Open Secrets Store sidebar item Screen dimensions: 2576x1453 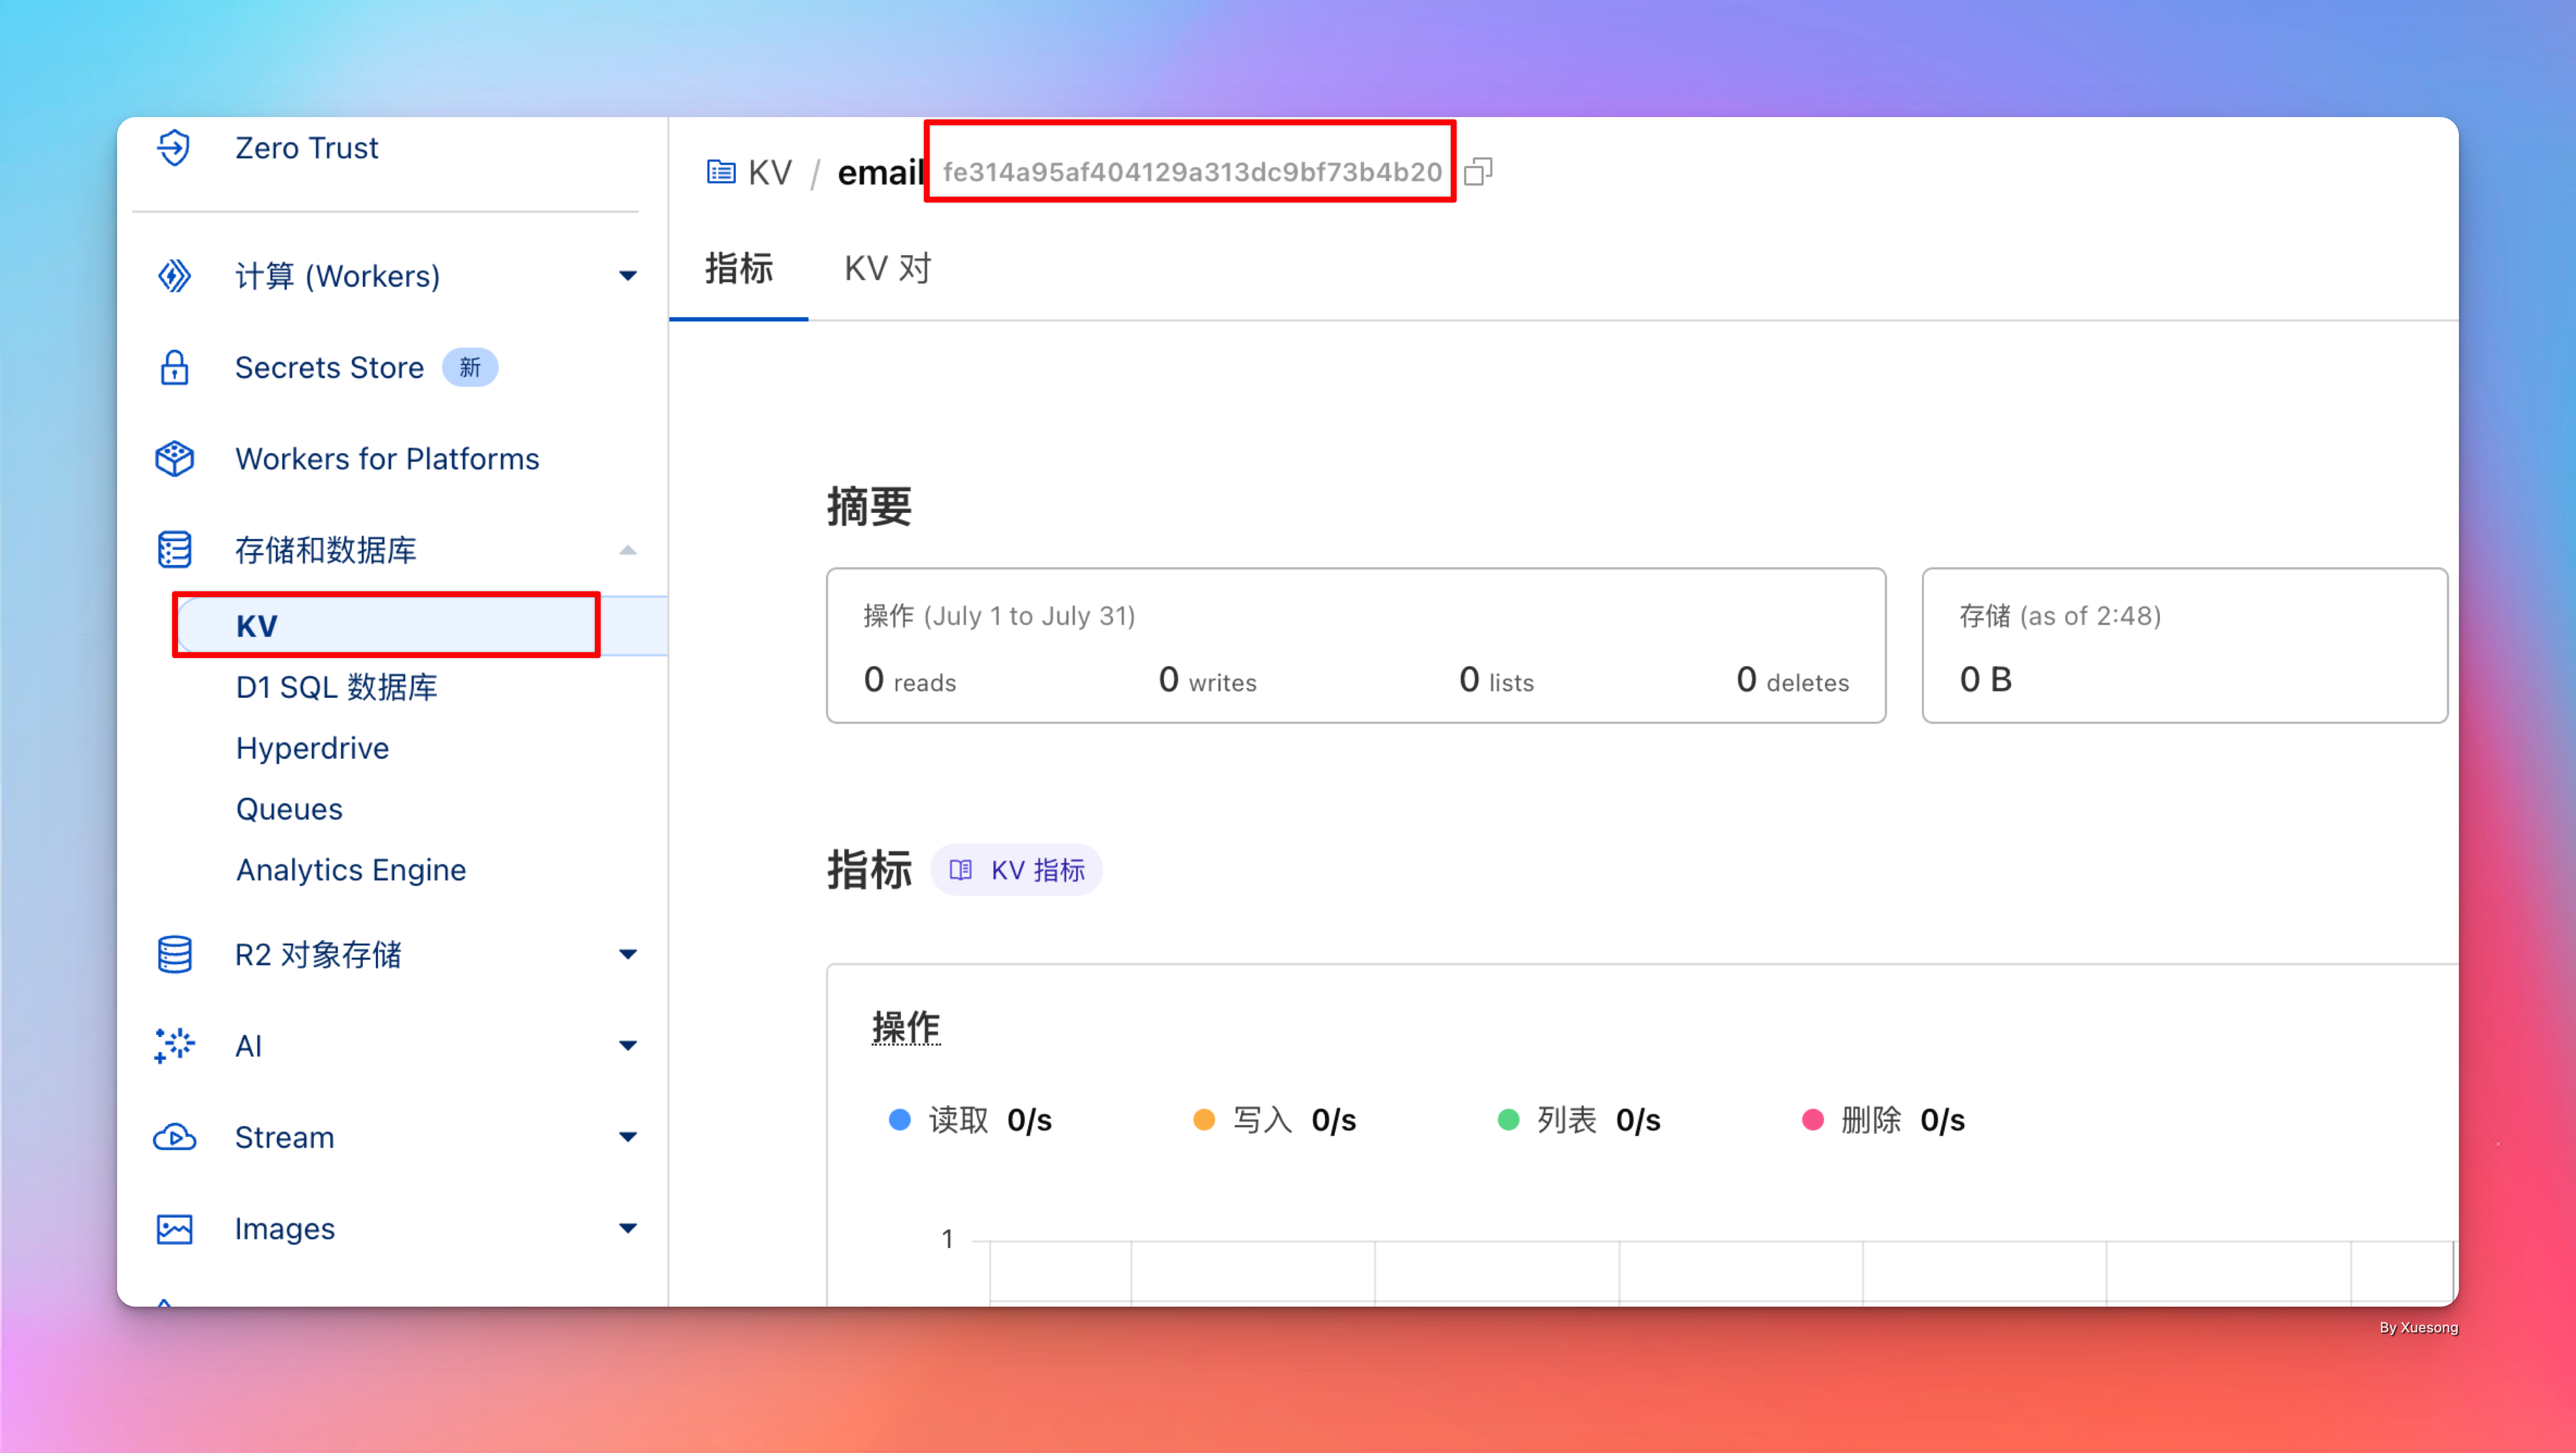[x=330, y=367]
